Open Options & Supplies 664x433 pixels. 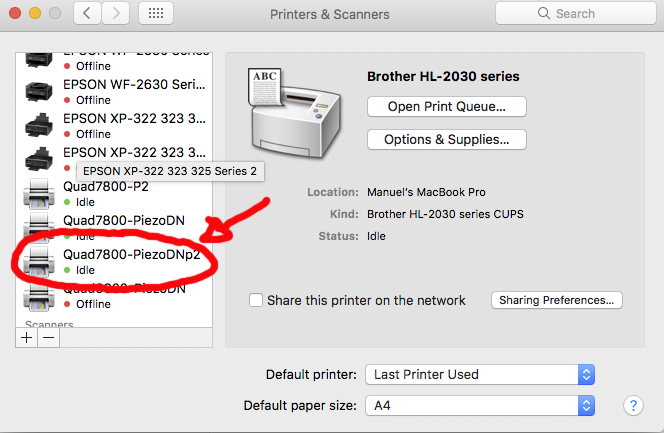pyautogui.click(x=446, y=140)
